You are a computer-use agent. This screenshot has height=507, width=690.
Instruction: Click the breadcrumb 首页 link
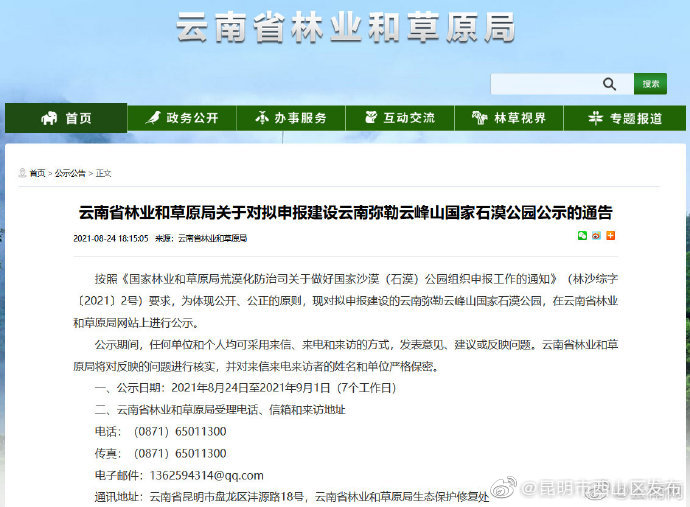[x=37, y=173]
